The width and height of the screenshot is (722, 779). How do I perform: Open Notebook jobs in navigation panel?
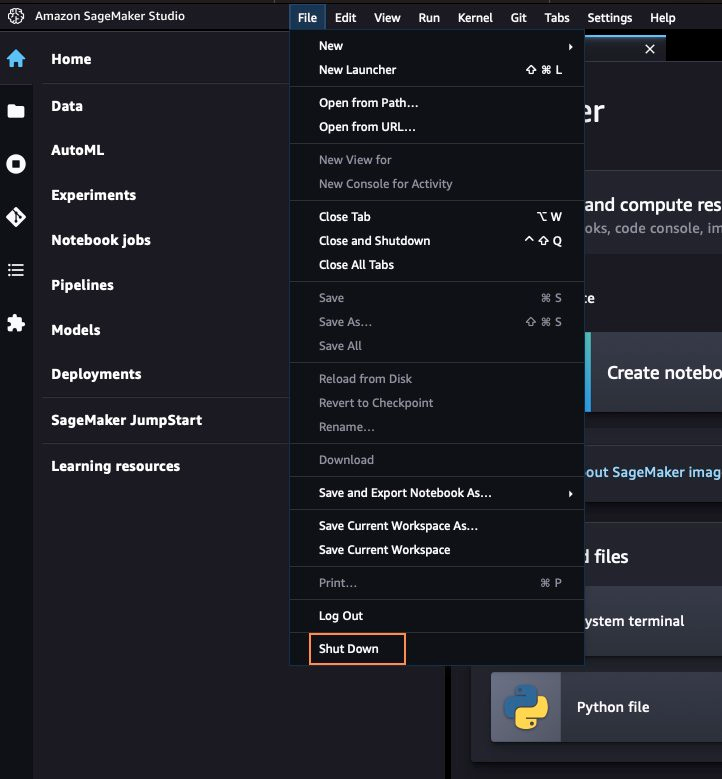click(101, 240)
